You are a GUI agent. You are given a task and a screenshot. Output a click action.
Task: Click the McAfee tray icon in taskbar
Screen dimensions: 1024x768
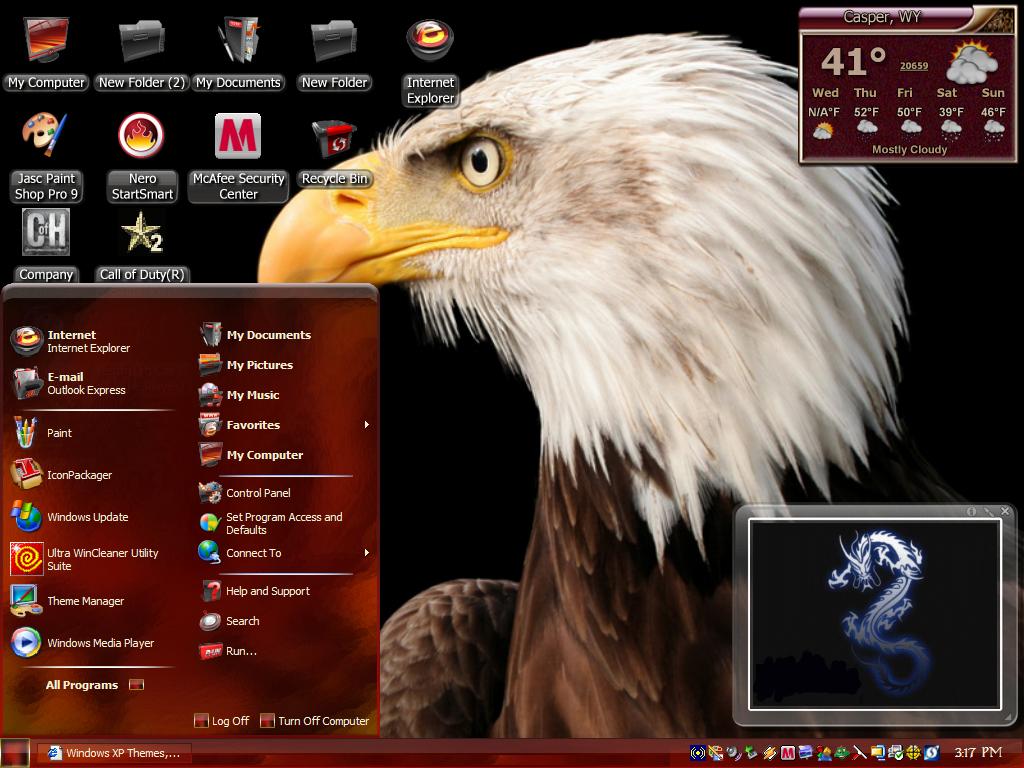[788, 753]
